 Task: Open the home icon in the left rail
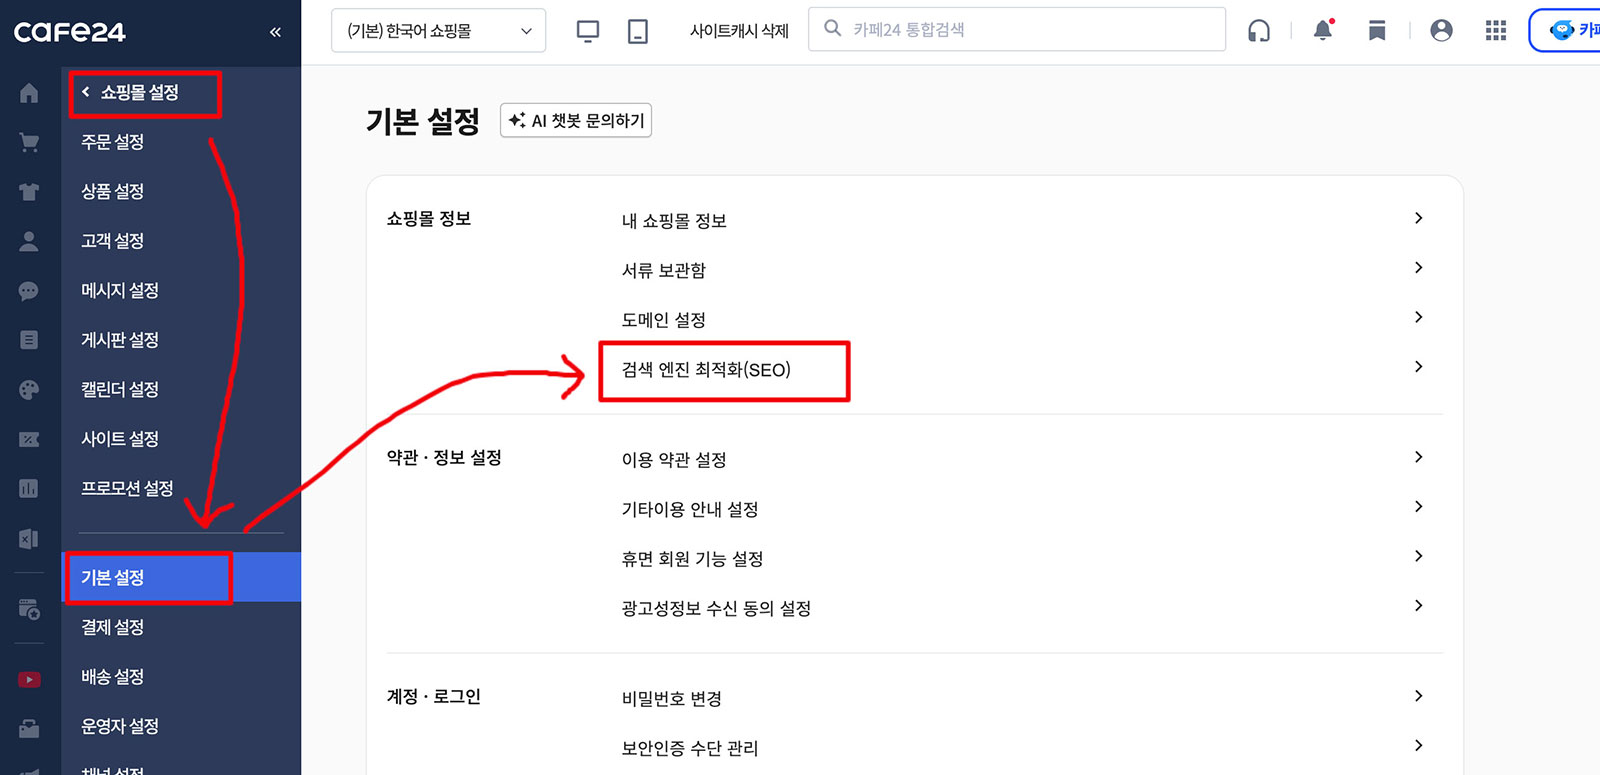[x=29, y=93]
